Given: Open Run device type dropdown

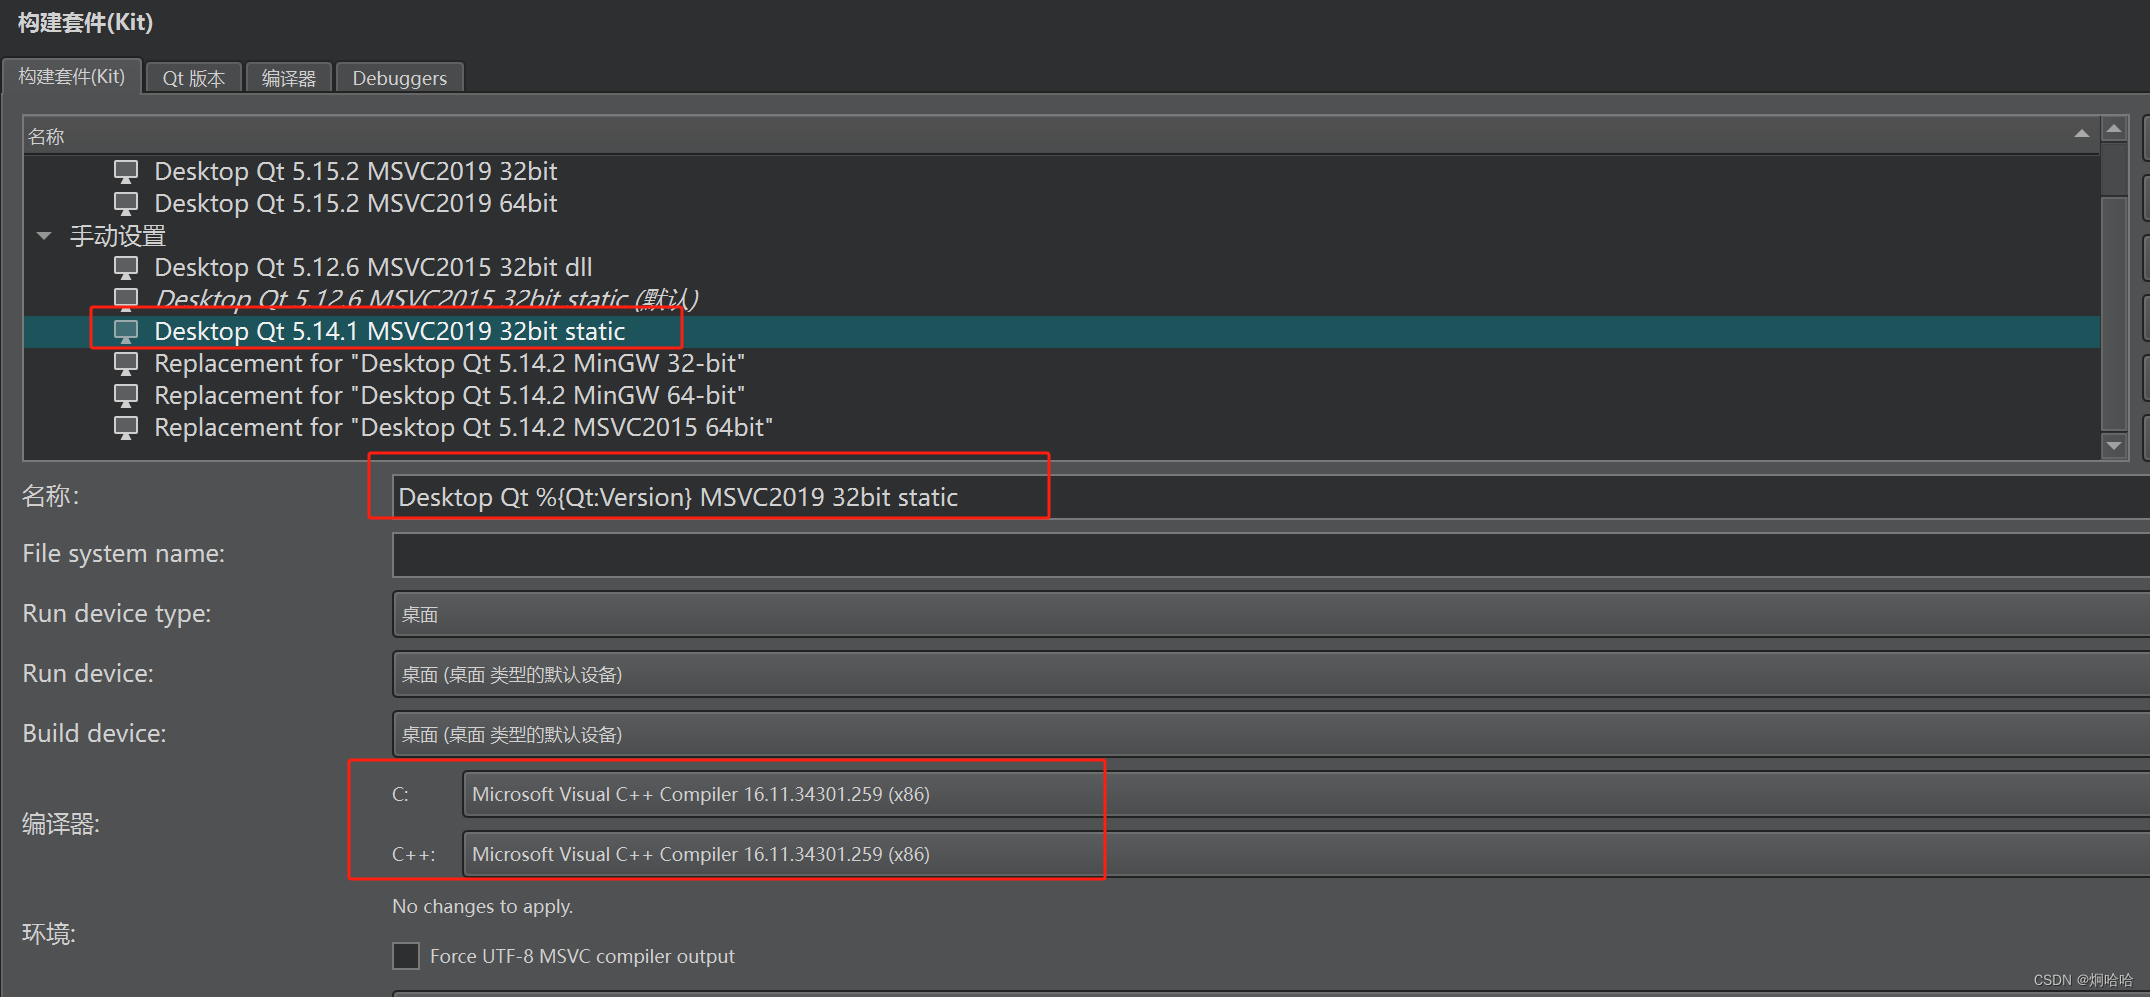Looking at the screenshot, I should 1270,615.
